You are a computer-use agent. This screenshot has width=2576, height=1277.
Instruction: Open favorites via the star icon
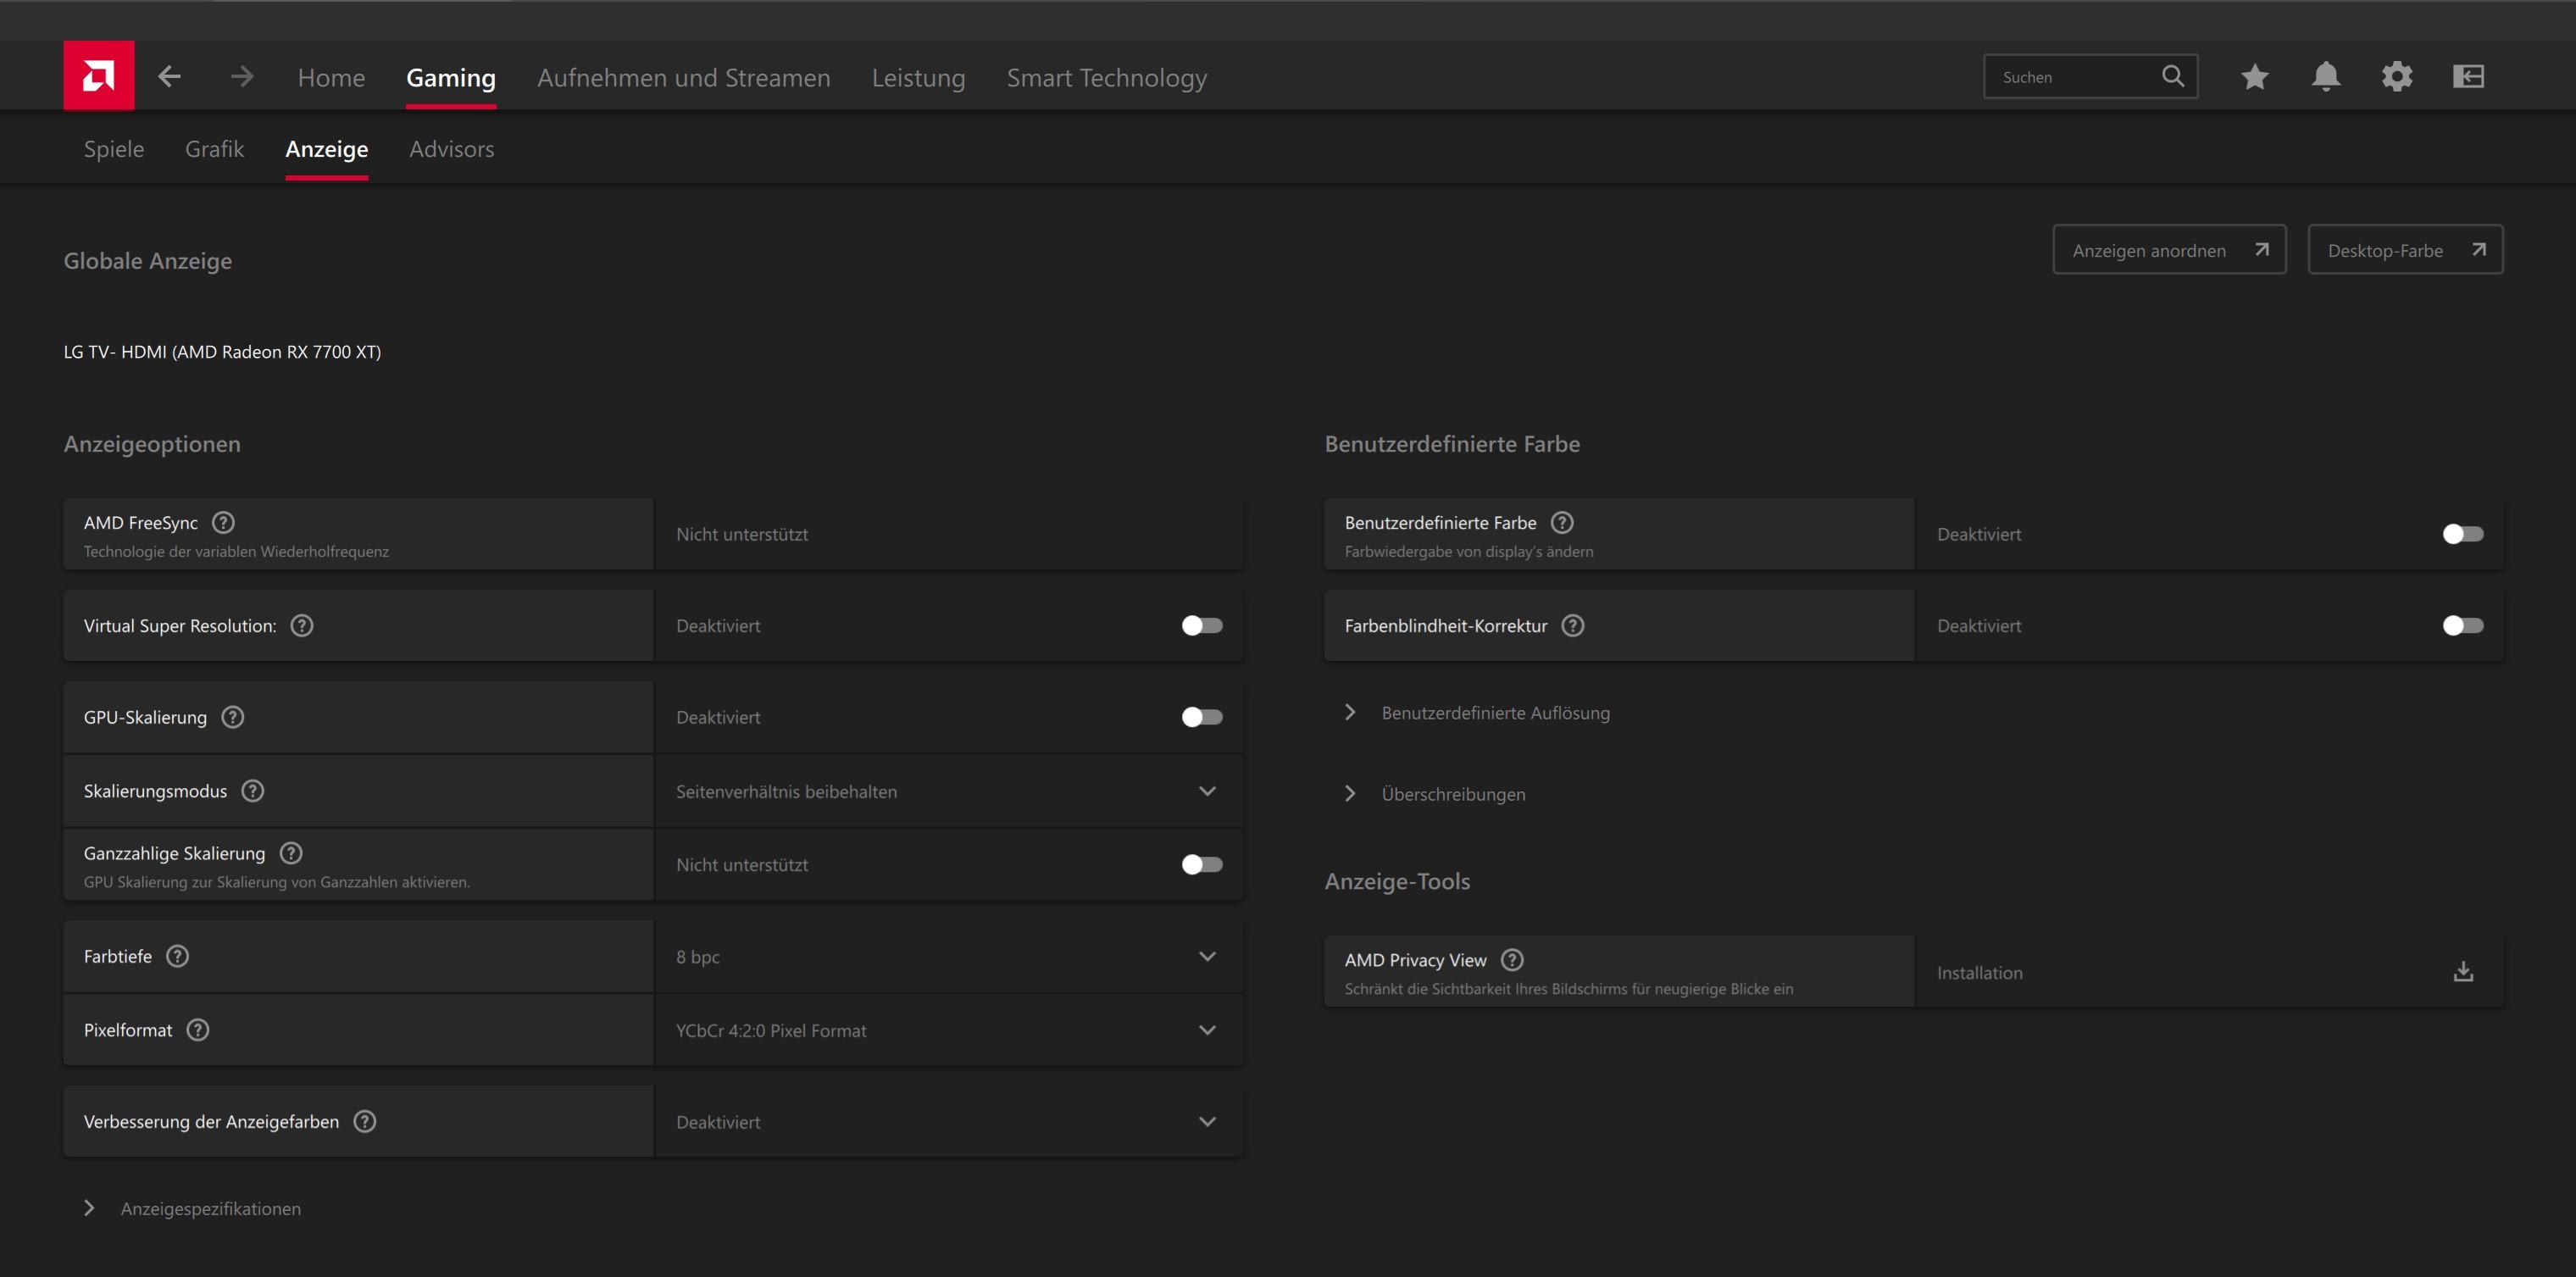[2254, 76]
